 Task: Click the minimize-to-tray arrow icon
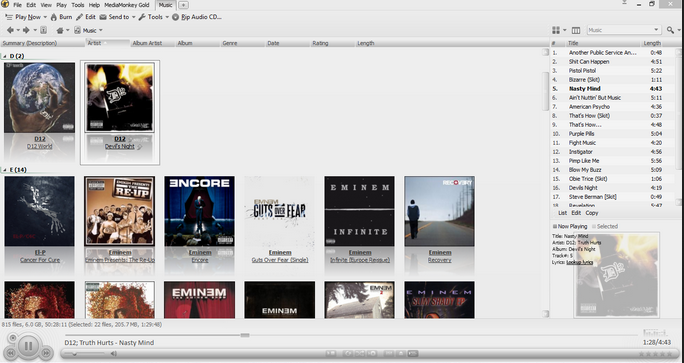[x=625, y=3]
